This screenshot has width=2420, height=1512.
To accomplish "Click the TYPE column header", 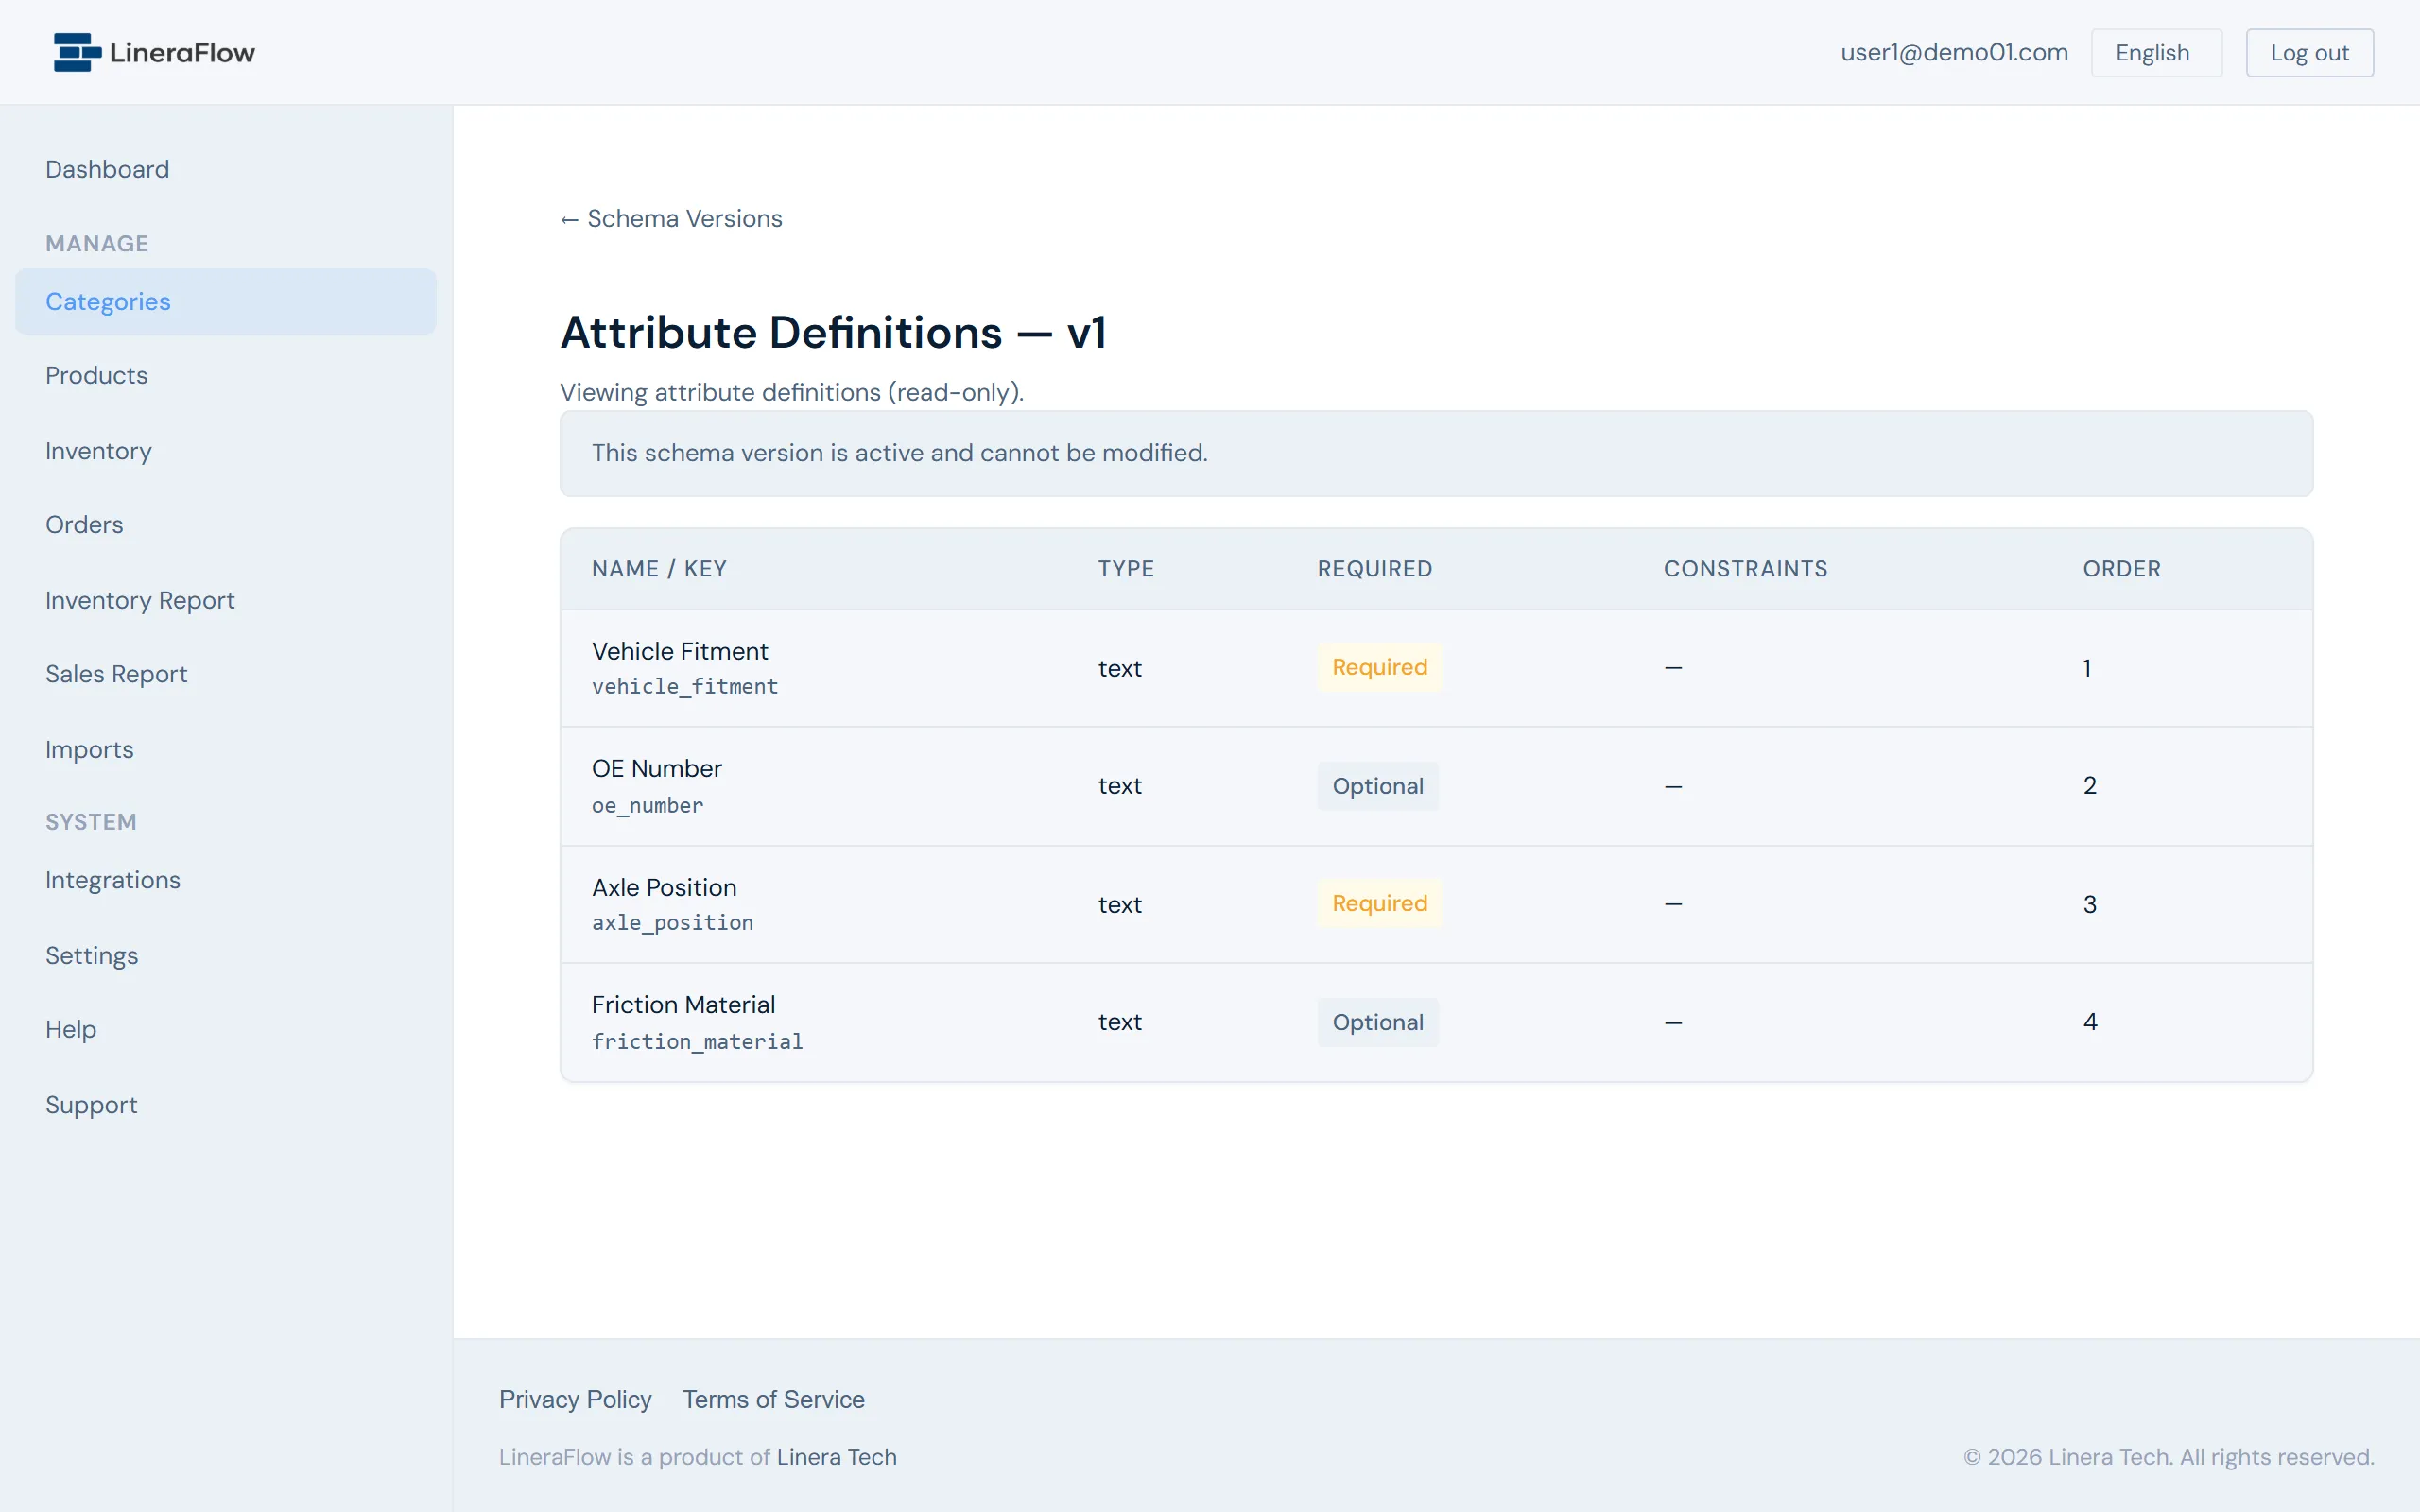I will (x=1126, y=569).
